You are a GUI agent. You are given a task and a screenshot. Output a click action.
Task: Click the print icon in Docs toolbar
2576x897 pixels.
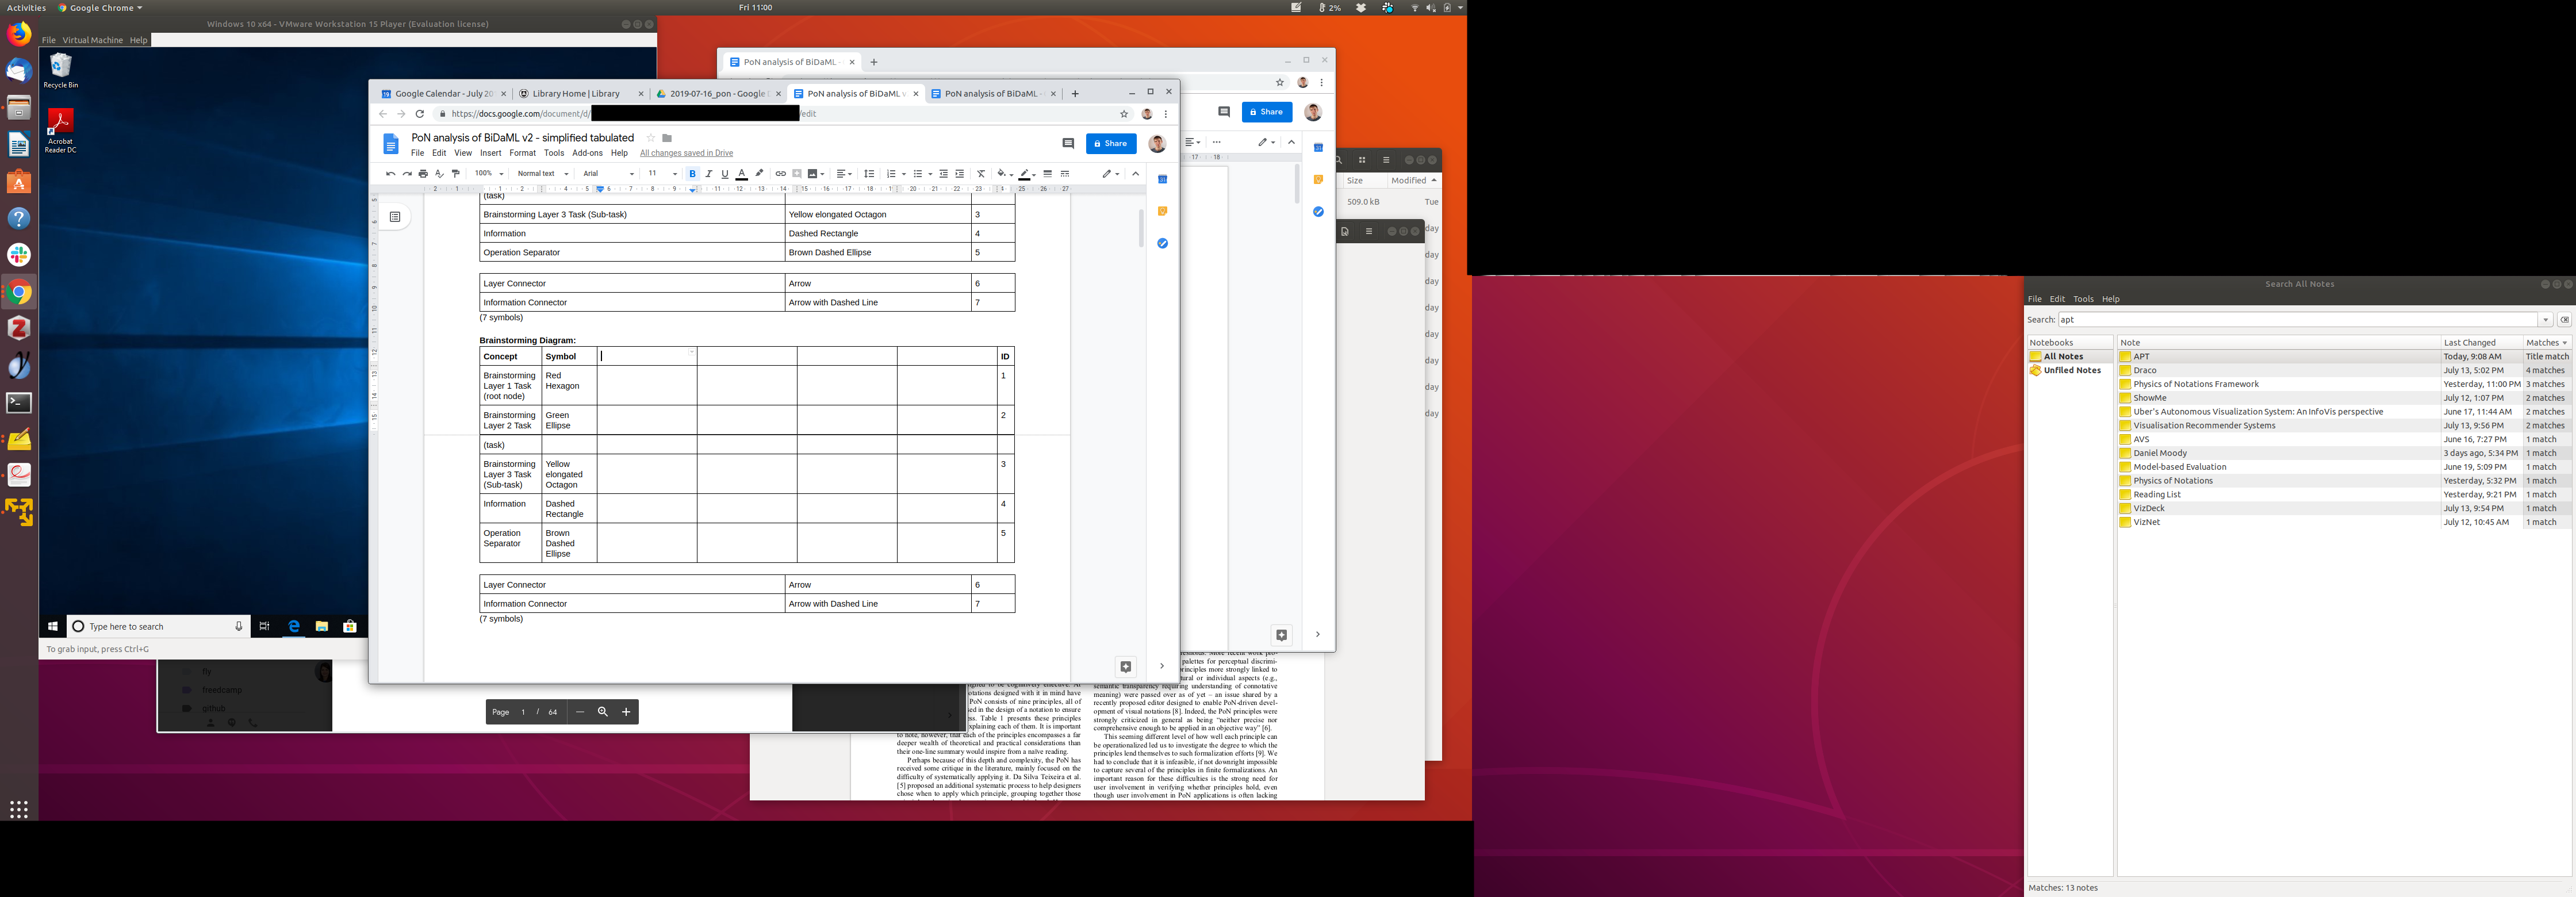tap(423, 174)
